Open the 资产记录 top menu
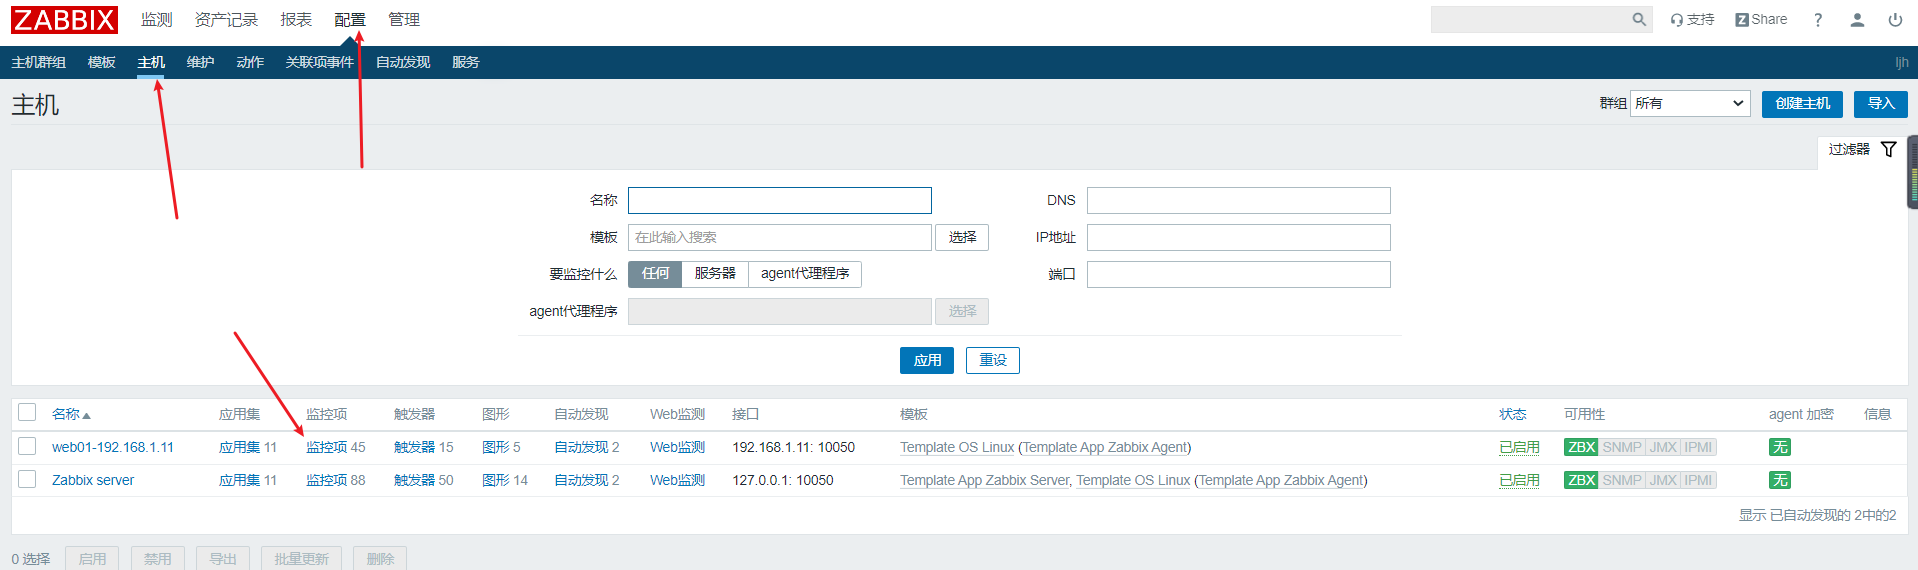The width and height of the screenshot is (1918, 570). pos(226,19)
